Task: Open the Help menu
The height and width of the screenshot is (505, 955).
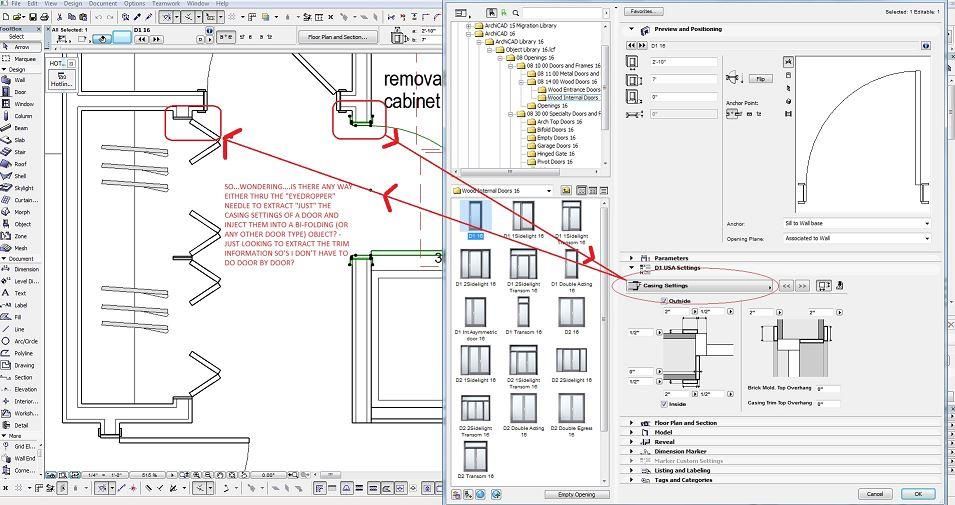Action: [222, 3]
